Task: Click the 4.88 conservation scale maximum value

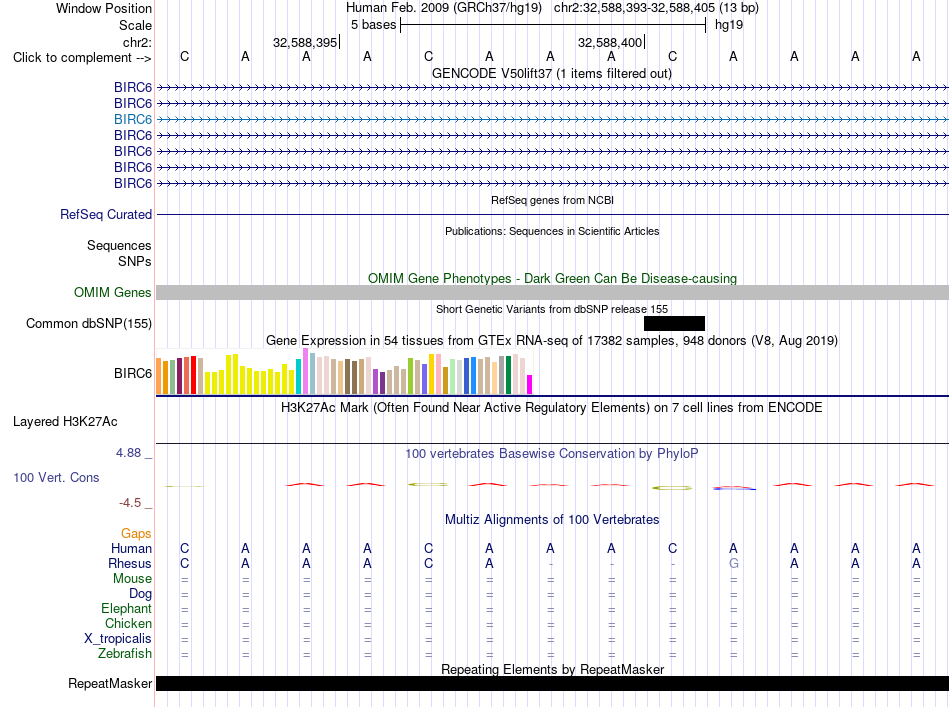Action: point(128,453)
